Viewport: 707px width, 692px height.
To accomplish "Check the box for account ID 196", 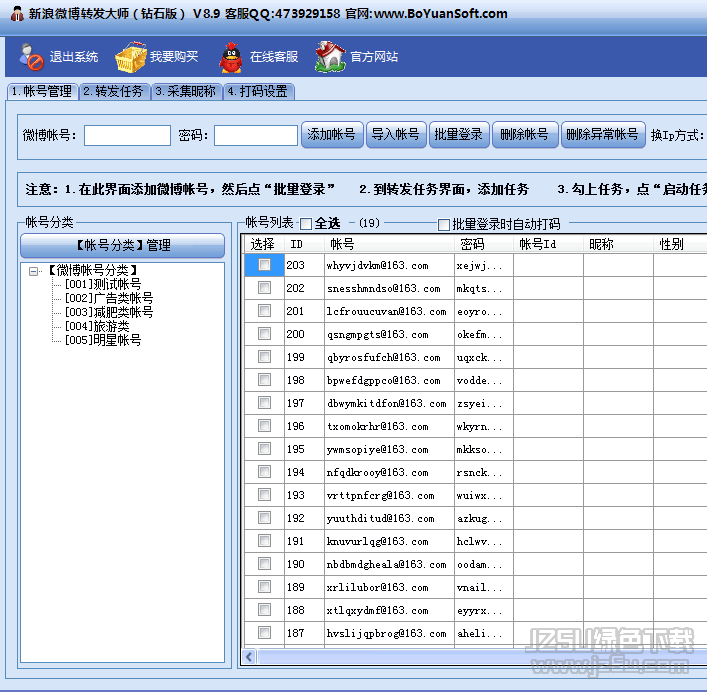I will pyautogui.click(x=265, y=426).
